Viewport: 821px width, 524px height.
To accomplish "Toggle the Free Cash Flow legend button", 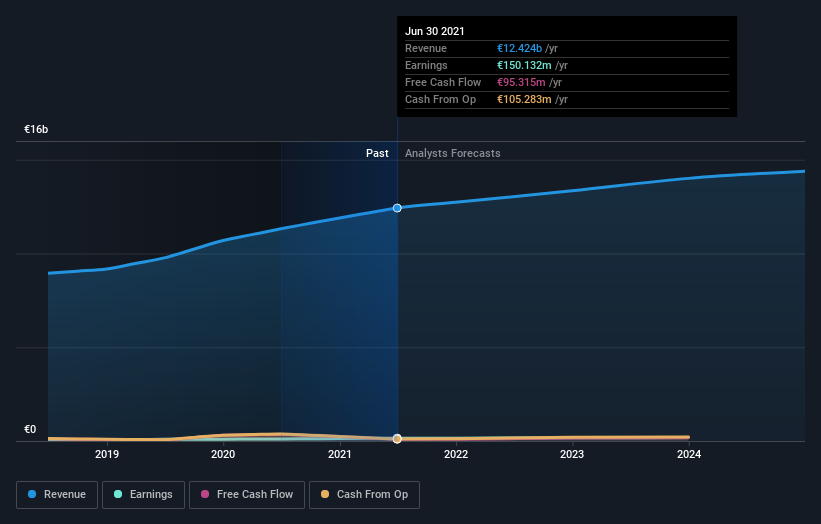I will click(247, 495).
